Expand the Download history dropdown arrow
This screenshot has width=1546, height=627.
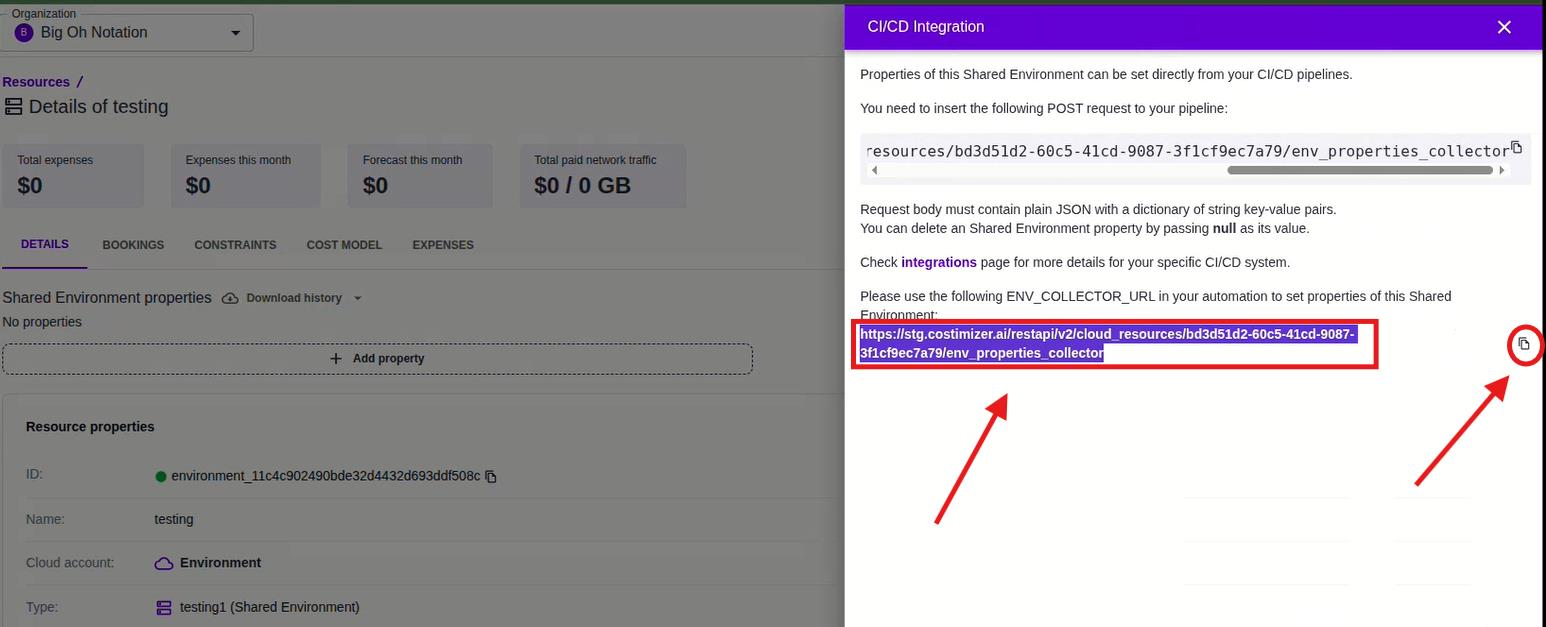358,298
